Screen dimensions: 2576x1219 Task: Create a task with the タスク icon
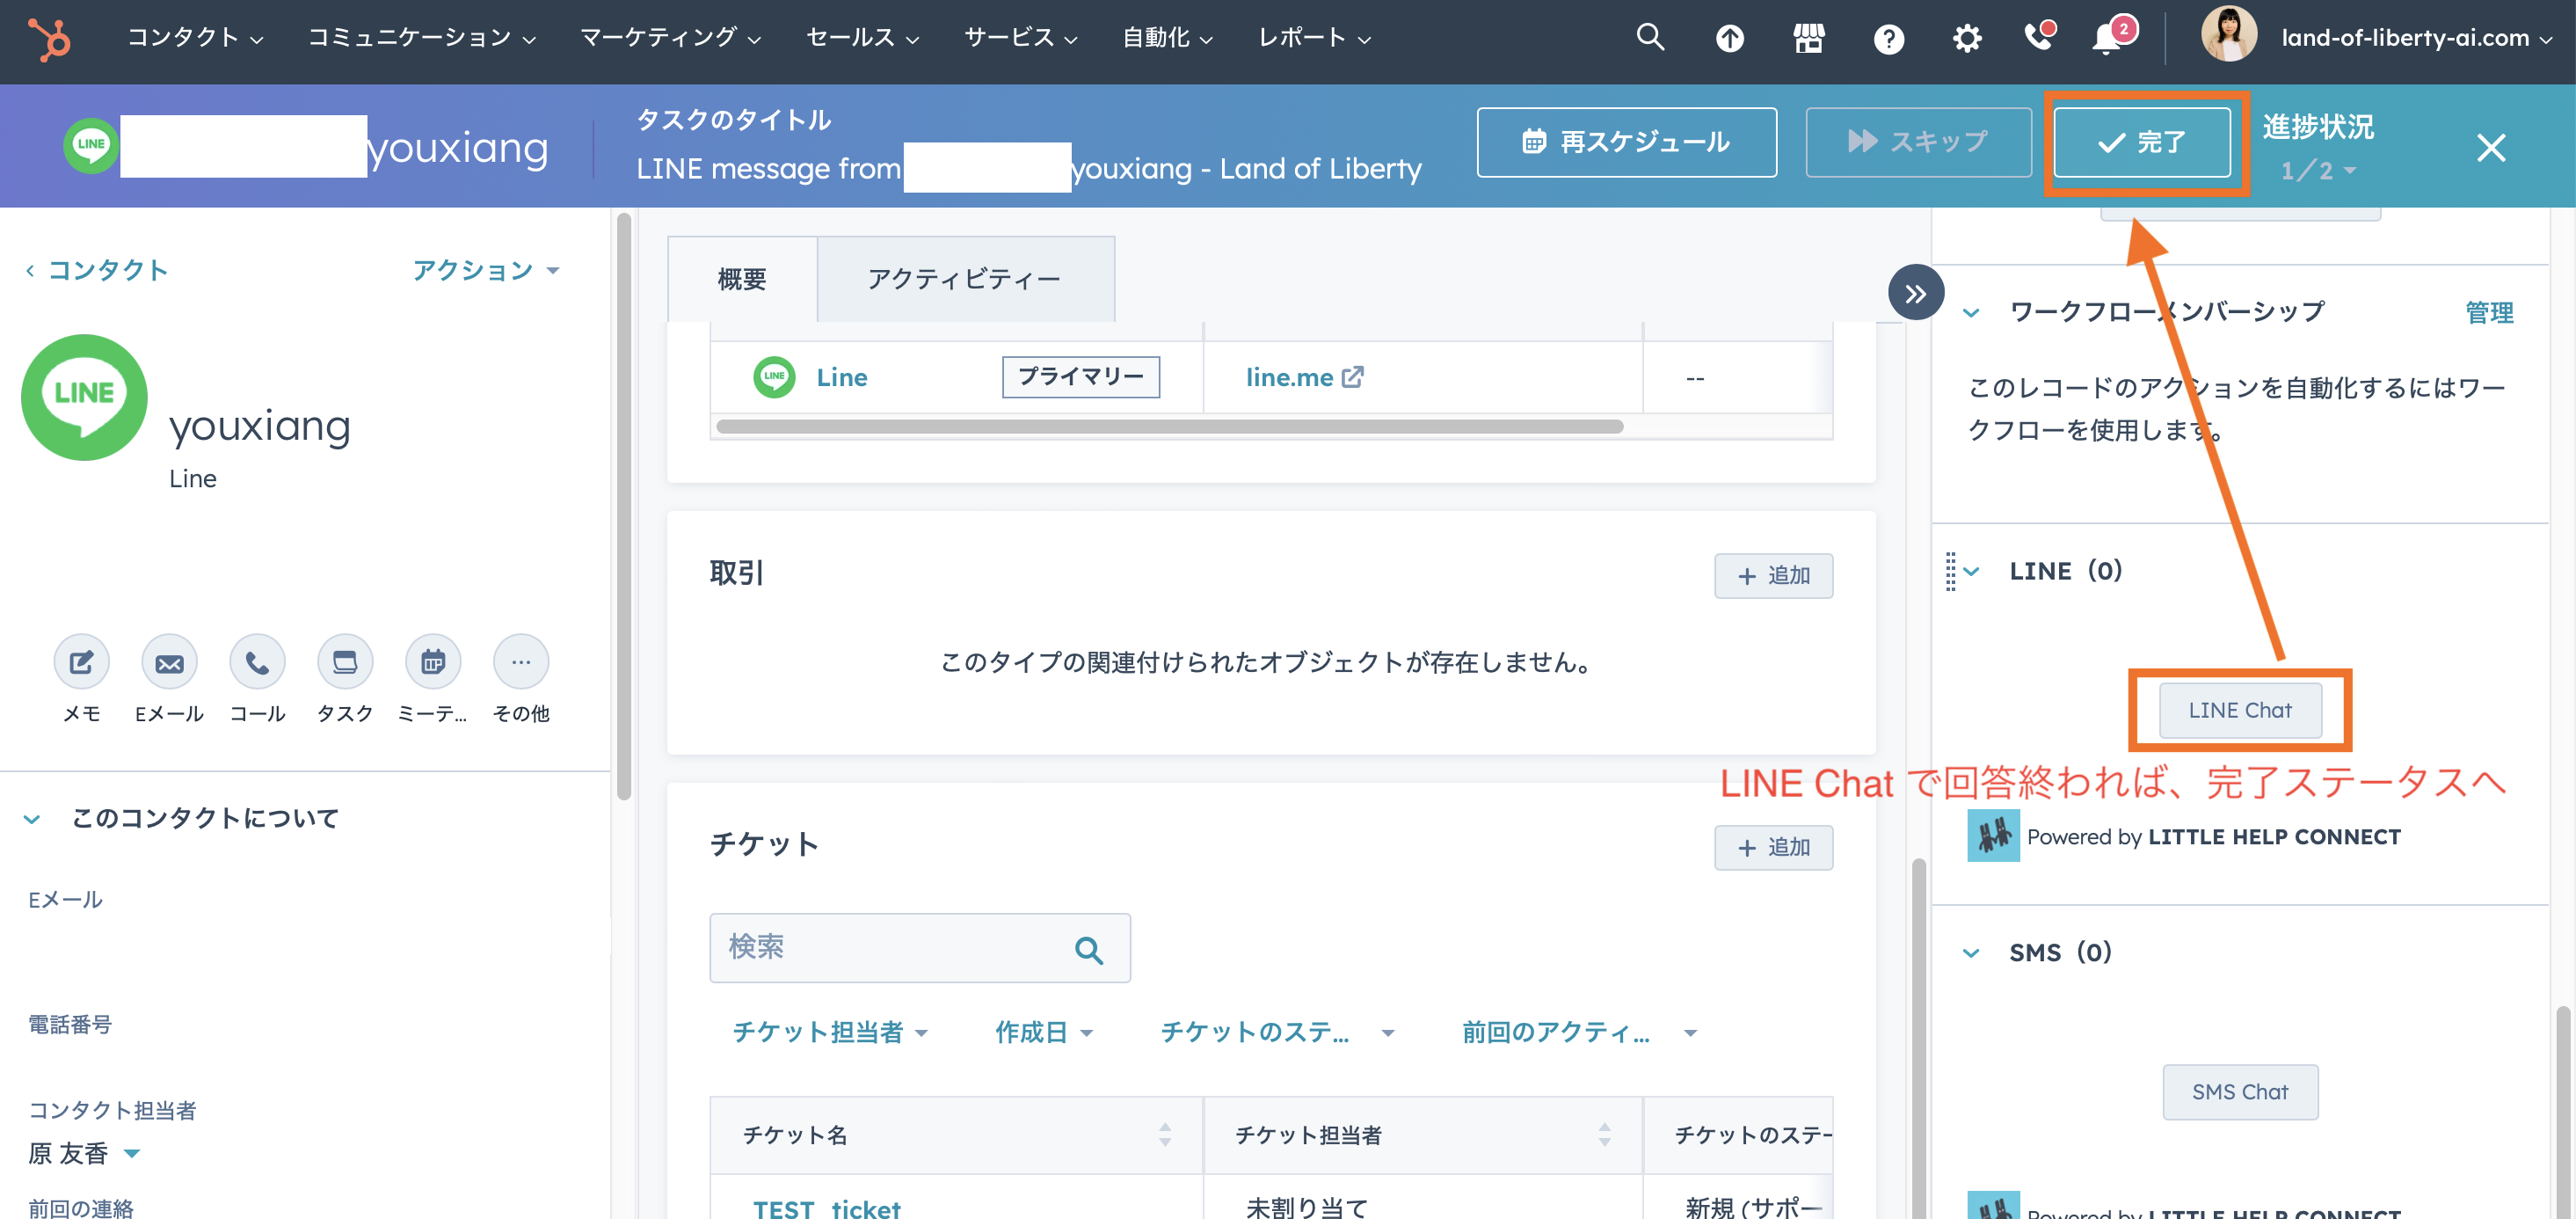[345, 661]
